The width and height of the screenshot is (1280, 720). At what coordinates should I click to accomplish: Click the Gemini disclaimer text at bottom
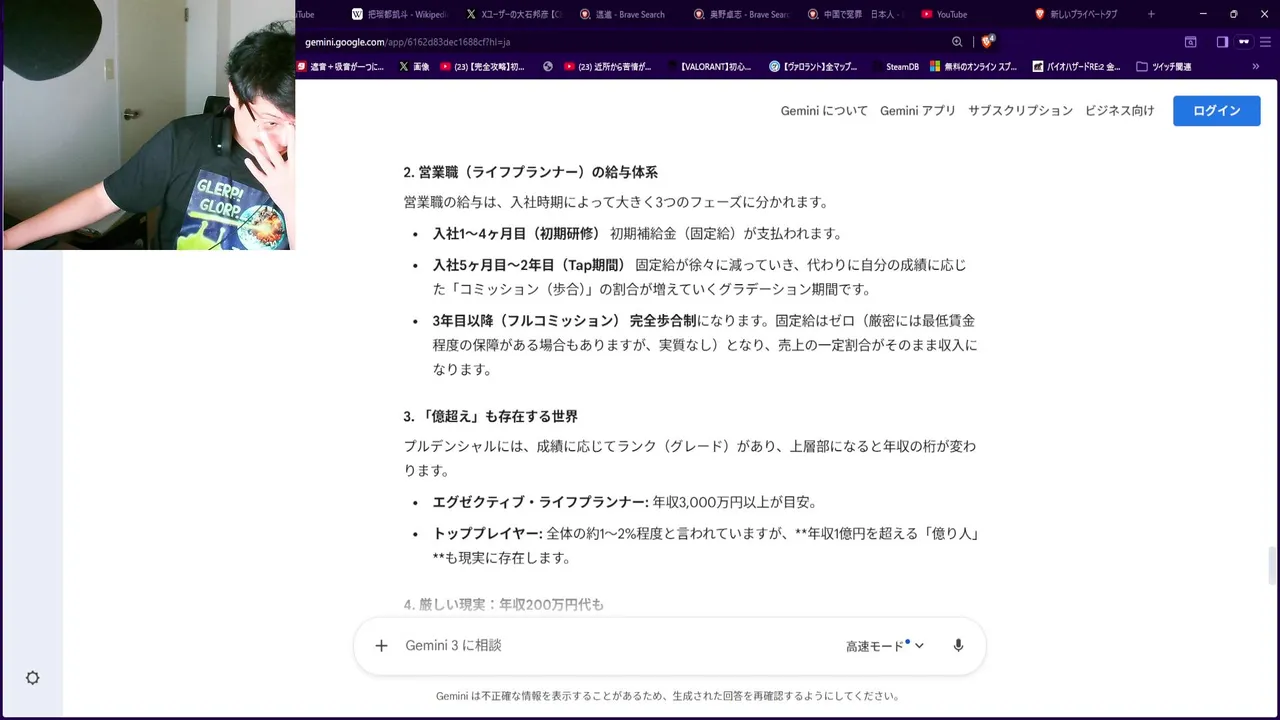(667, 696)
